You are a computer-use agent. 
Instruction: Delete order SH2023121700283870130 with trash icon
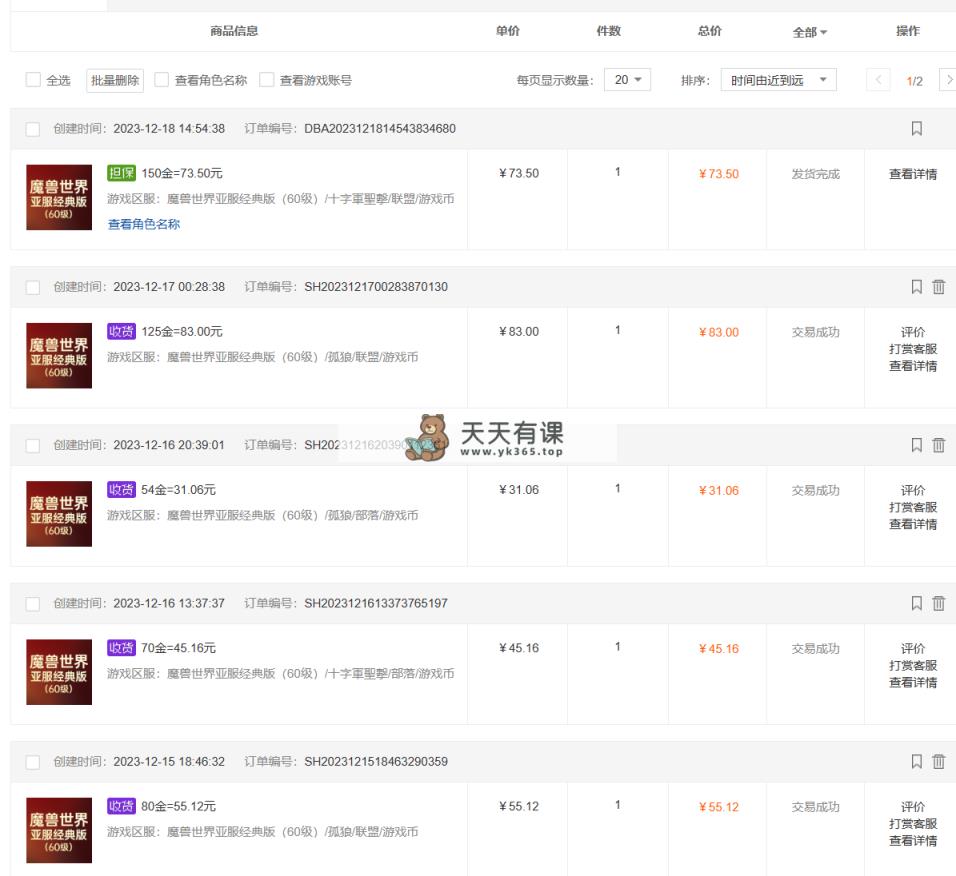tap(938, 287)
